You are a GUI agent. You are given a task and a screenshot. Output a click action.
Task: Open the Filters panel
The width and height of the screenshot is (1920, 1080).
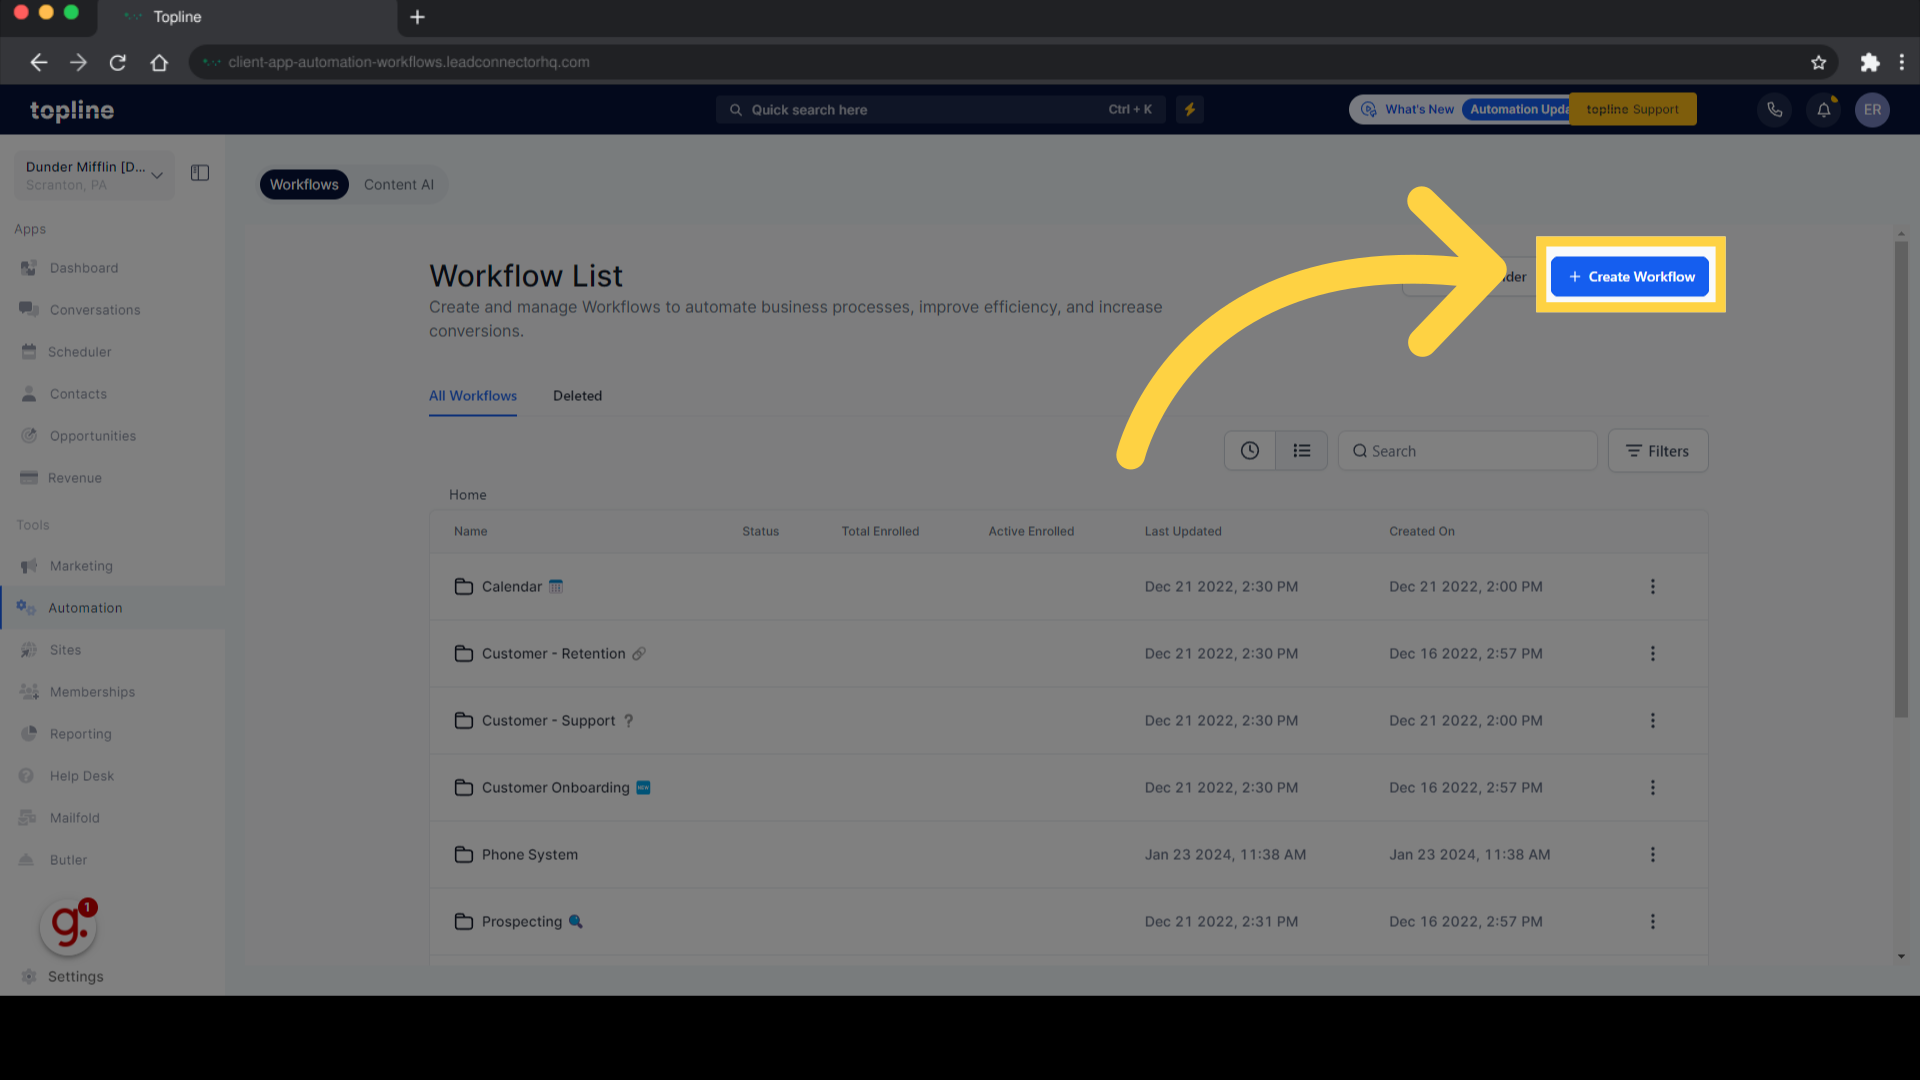[x=1657, y=451]
